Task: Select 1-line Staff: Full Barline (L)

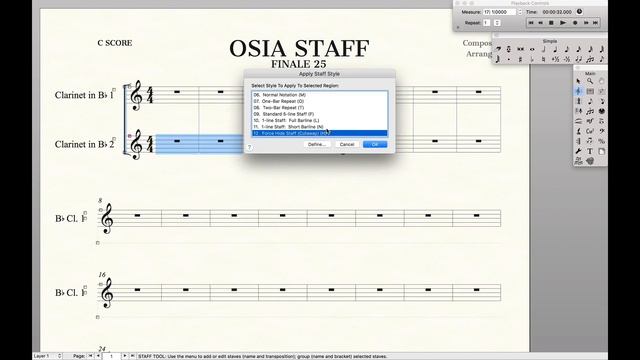Action: [320, 120]
